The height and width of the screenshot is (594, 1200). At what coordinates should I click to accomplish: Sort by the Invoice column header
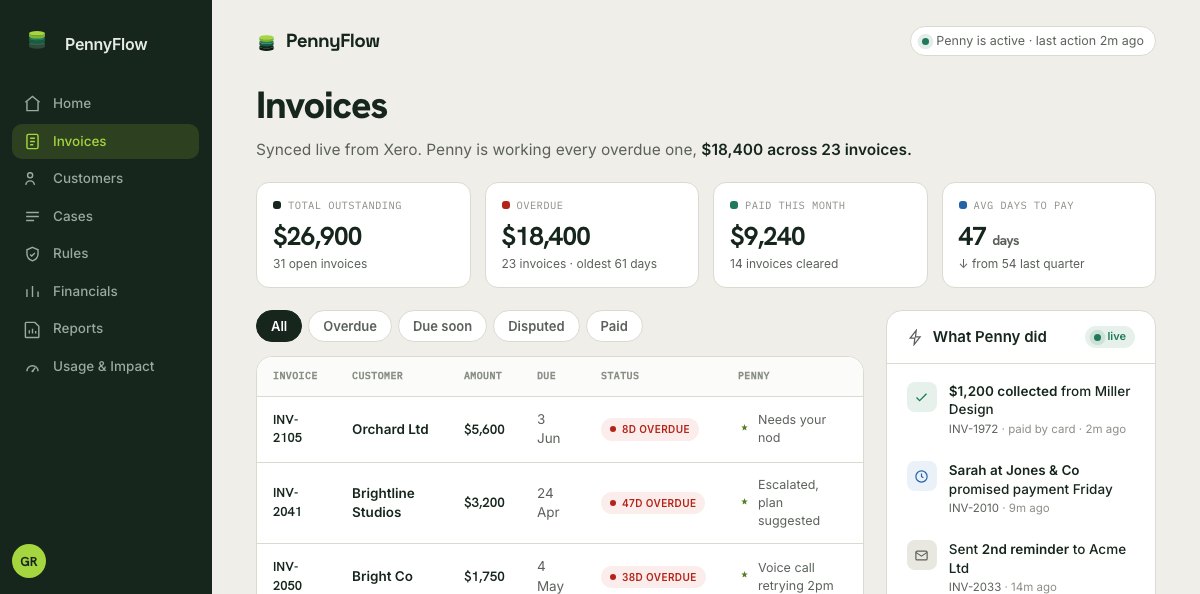(295, 376)
